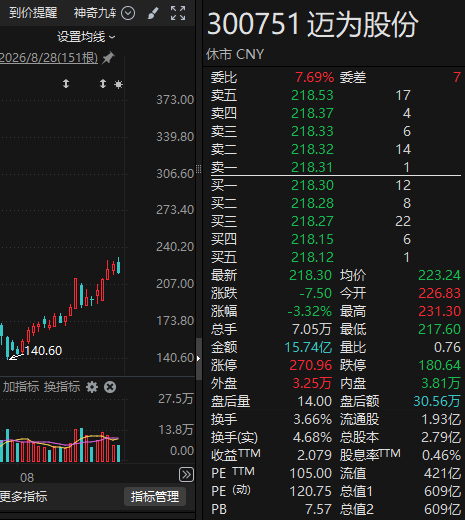Click the 量比 value 0.76
Screen dimensions: 465x520
coord(447,347)
